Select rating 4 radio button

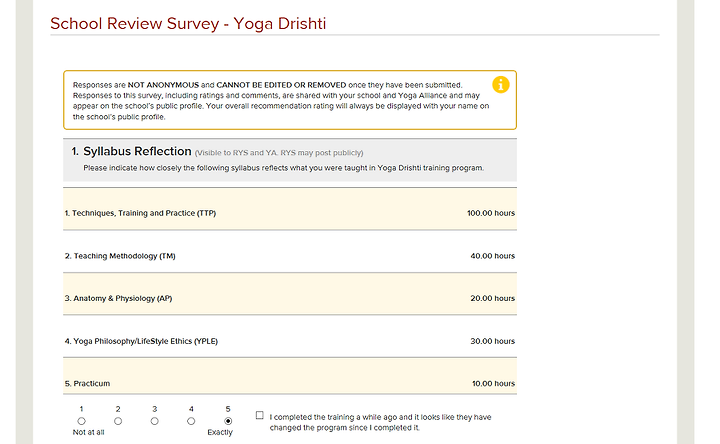pos(191,421)
